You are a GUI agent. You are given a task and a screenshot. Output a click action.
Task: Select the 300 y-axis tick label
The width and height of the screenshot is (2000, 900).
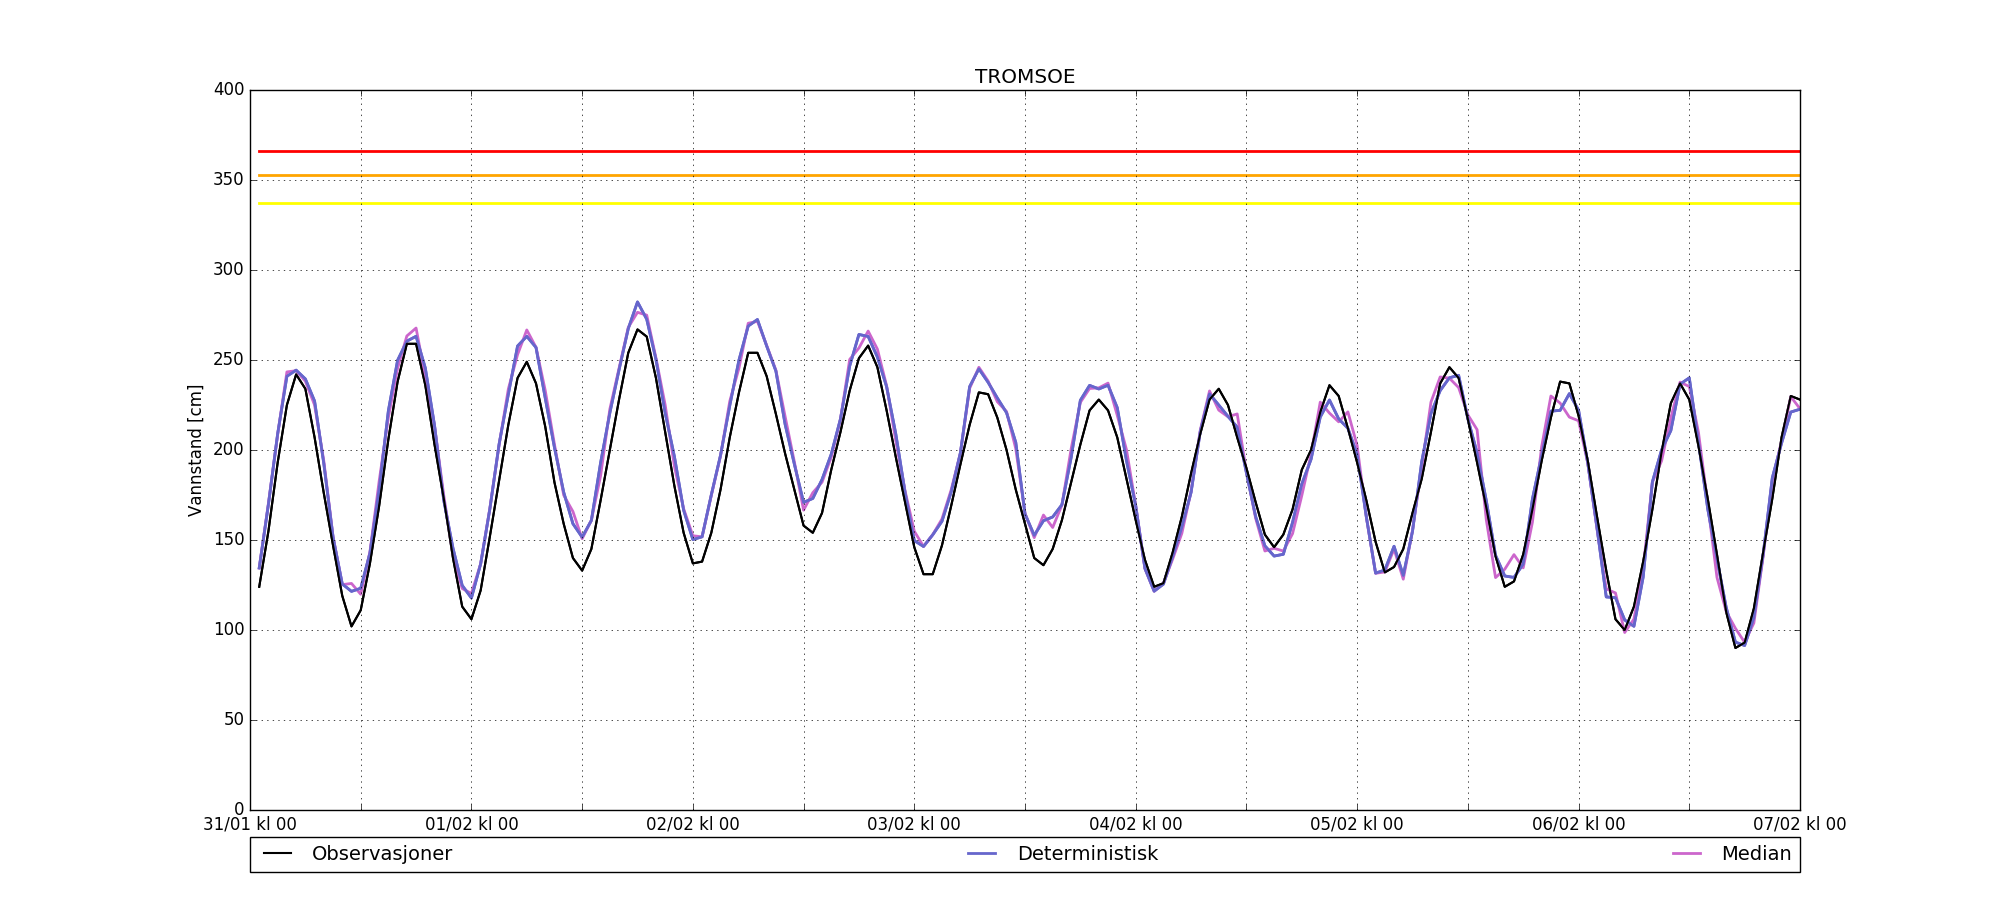(229, 270)
